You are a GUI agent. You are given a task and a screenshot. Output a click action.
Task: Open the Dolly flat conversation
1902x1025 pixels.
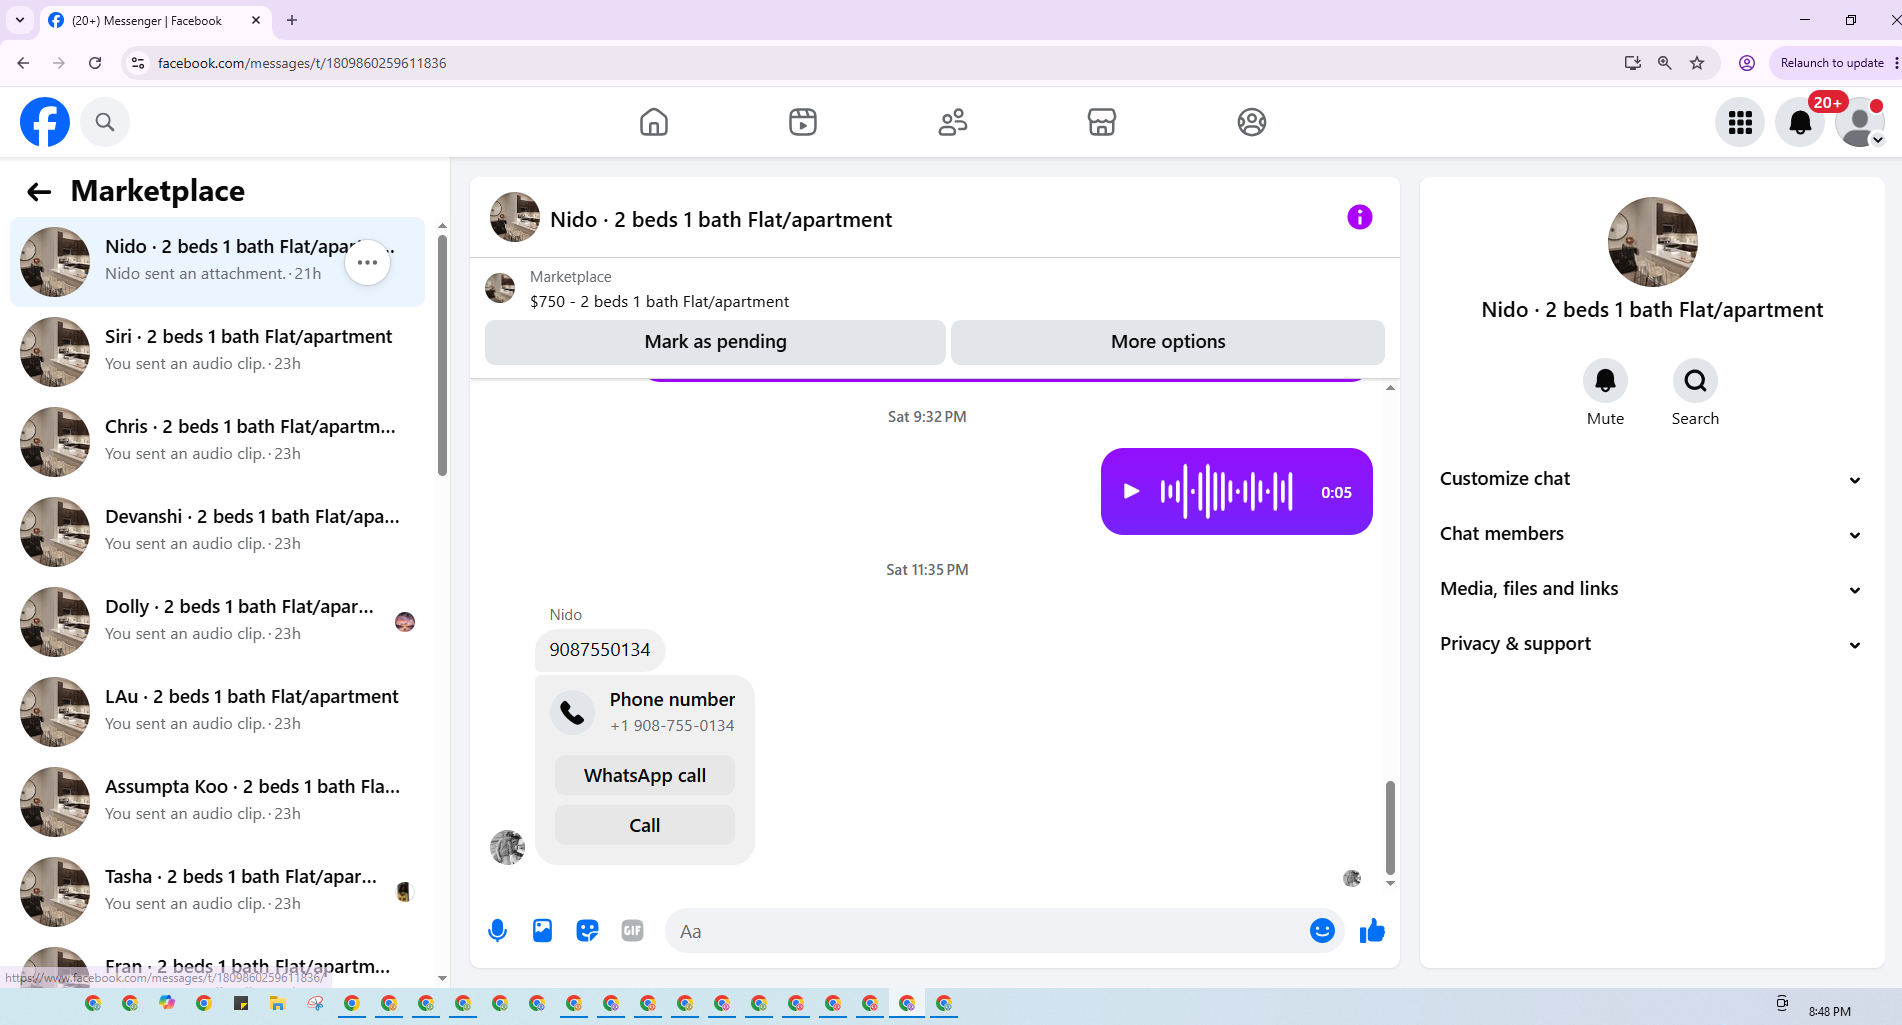point(217,622)
